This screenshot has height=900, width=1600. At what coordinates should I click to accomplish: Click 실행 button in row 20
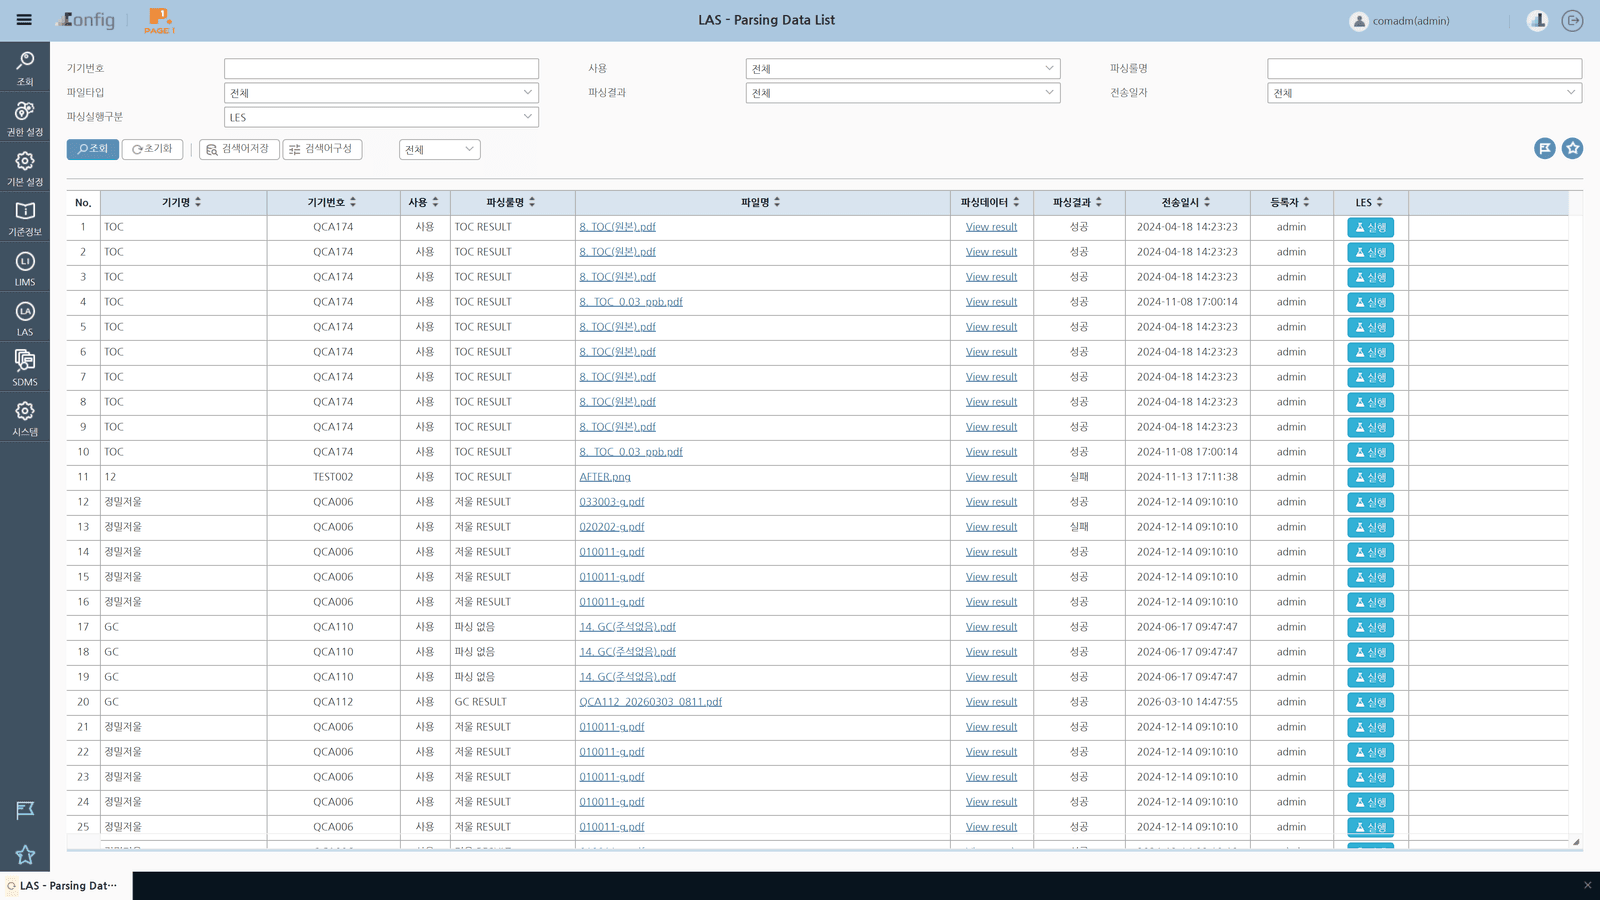click(x=1370, y=702)
